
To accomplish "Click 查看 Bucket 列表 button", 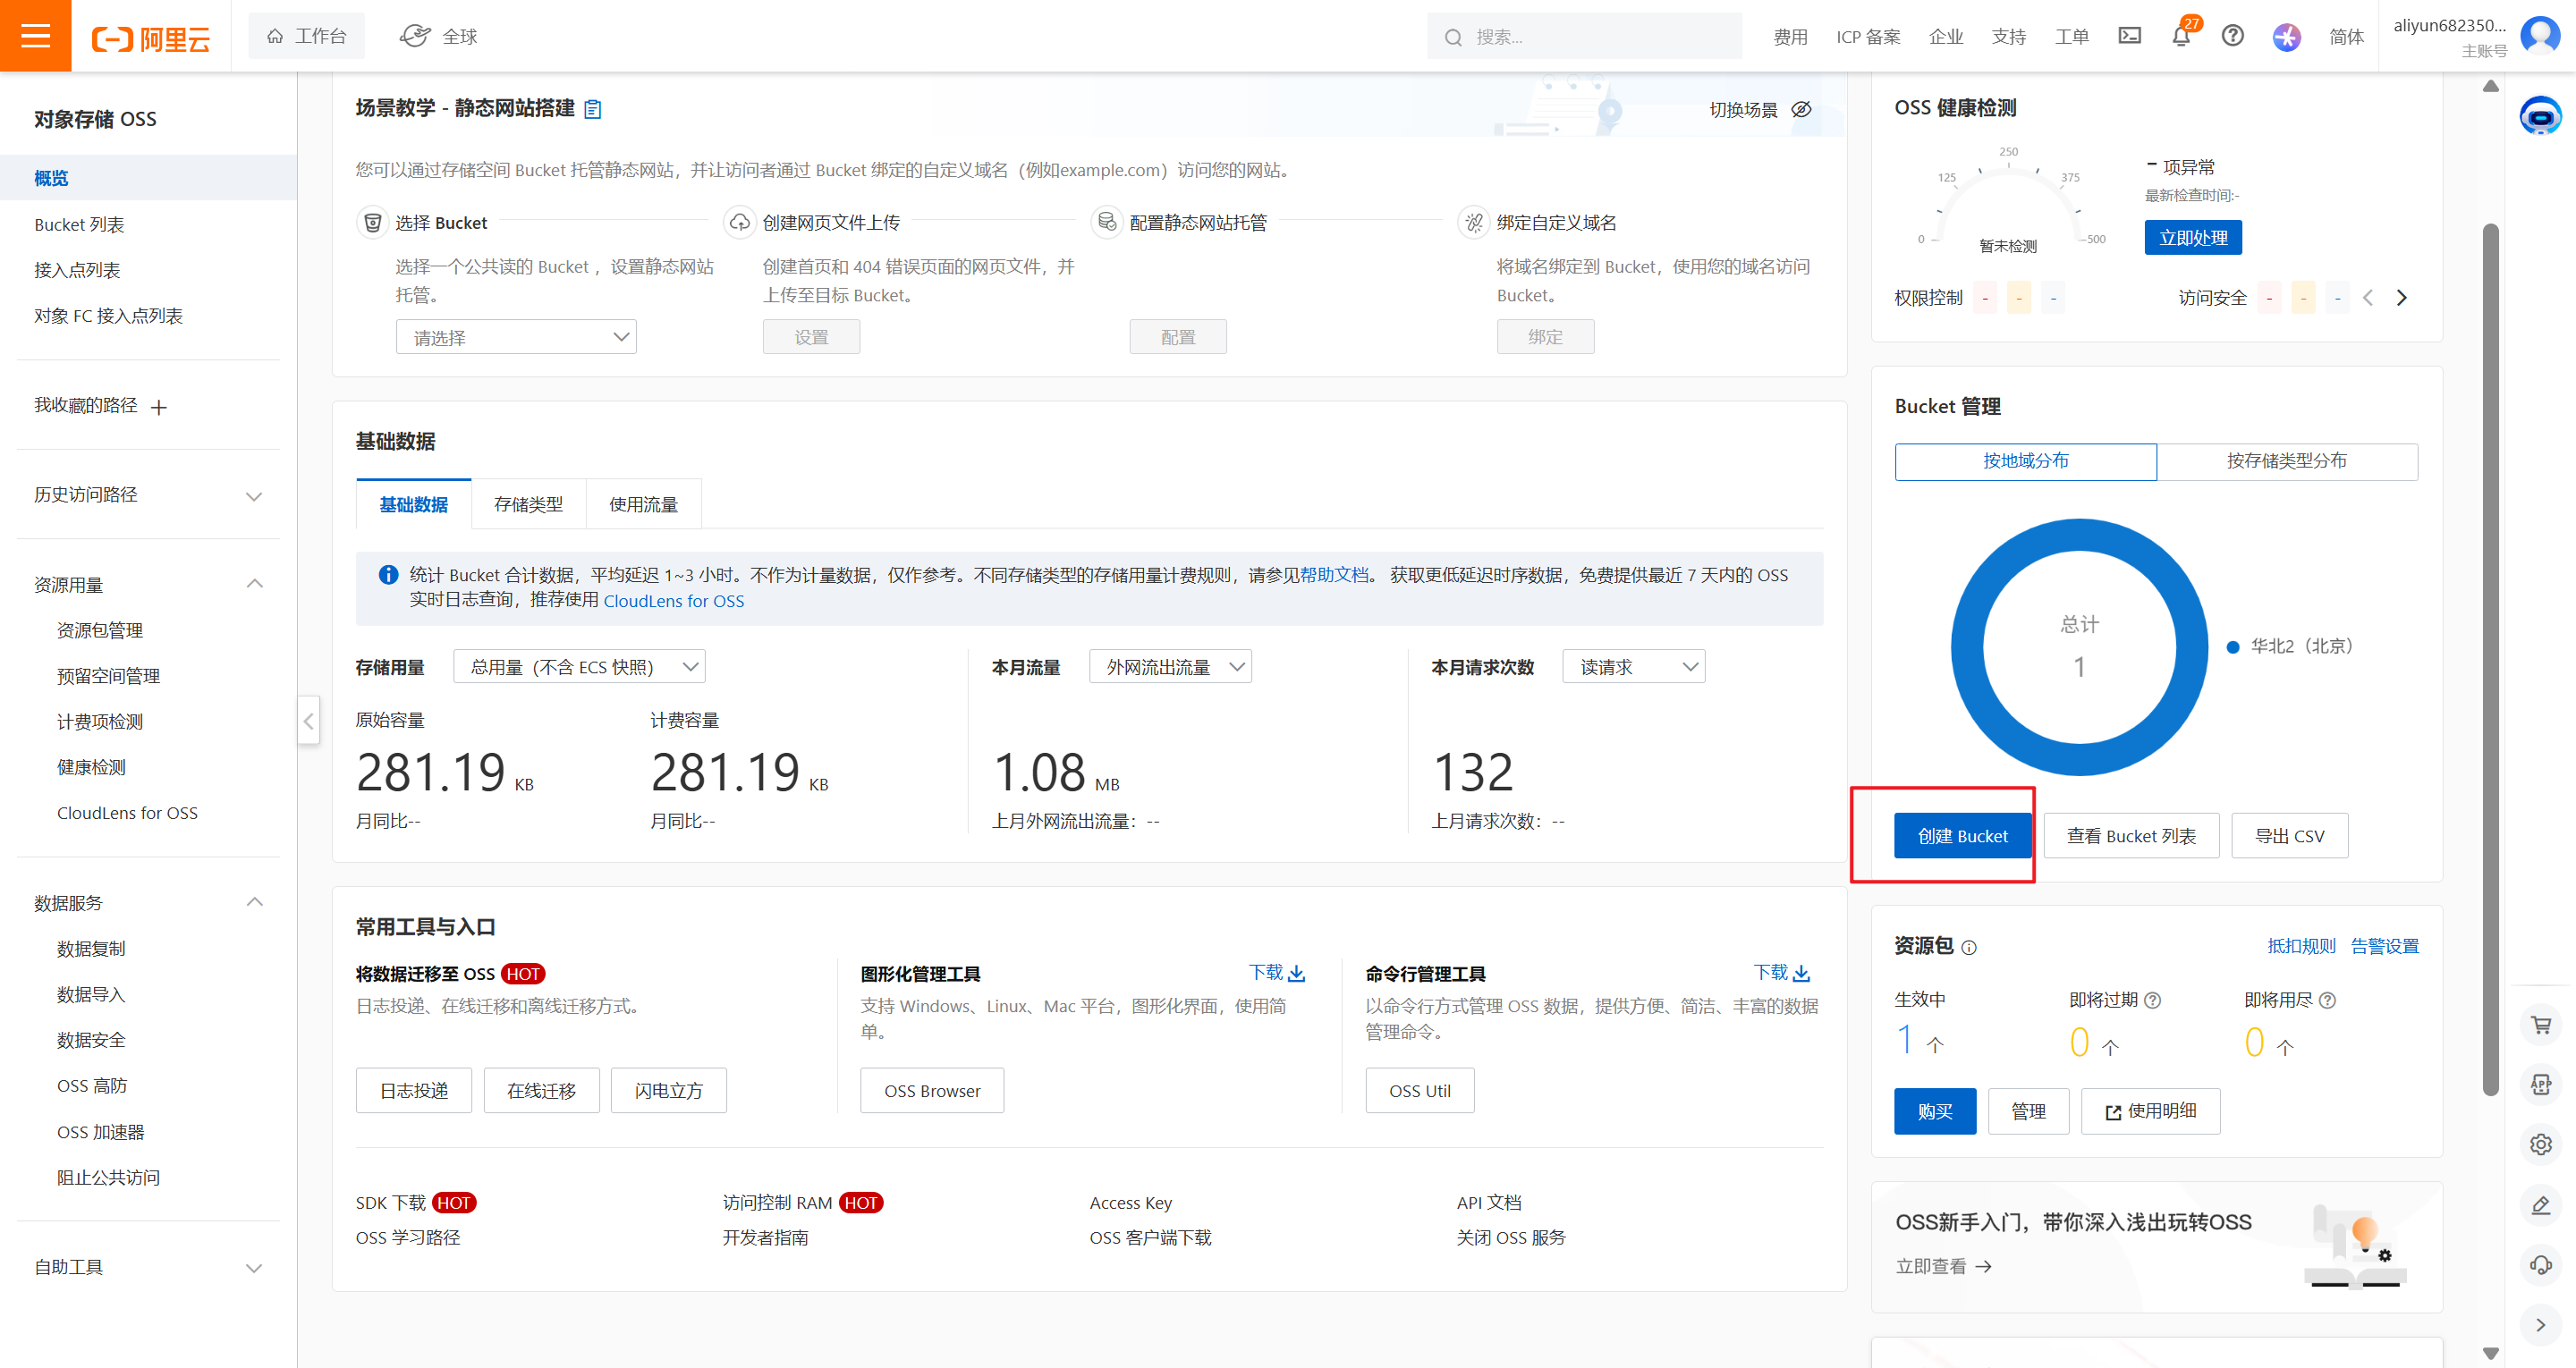I will tap(2131, 835).
